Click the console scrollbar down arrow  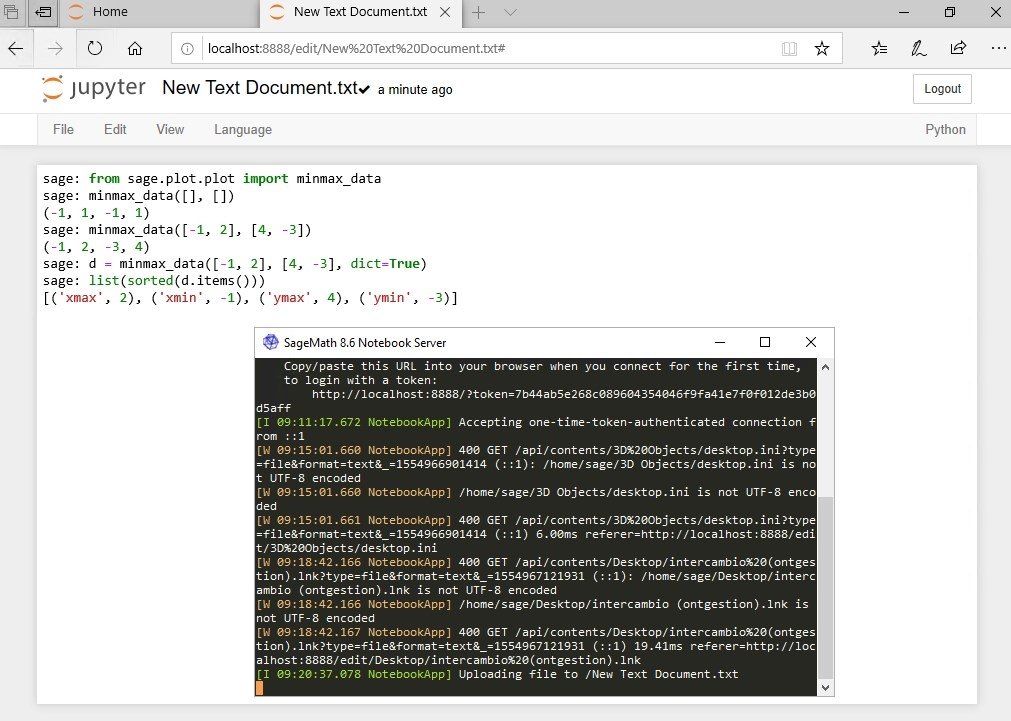pos(825,688)
